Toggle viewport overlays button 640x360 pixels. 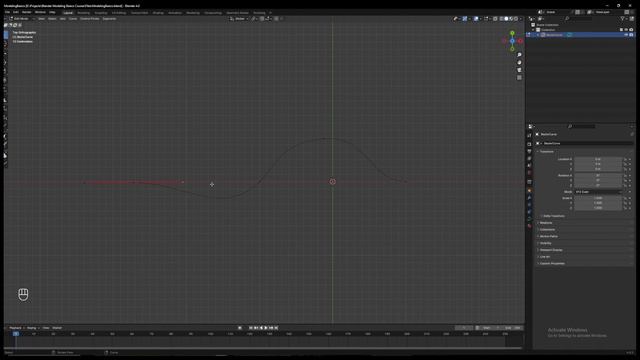click(476, 19)
